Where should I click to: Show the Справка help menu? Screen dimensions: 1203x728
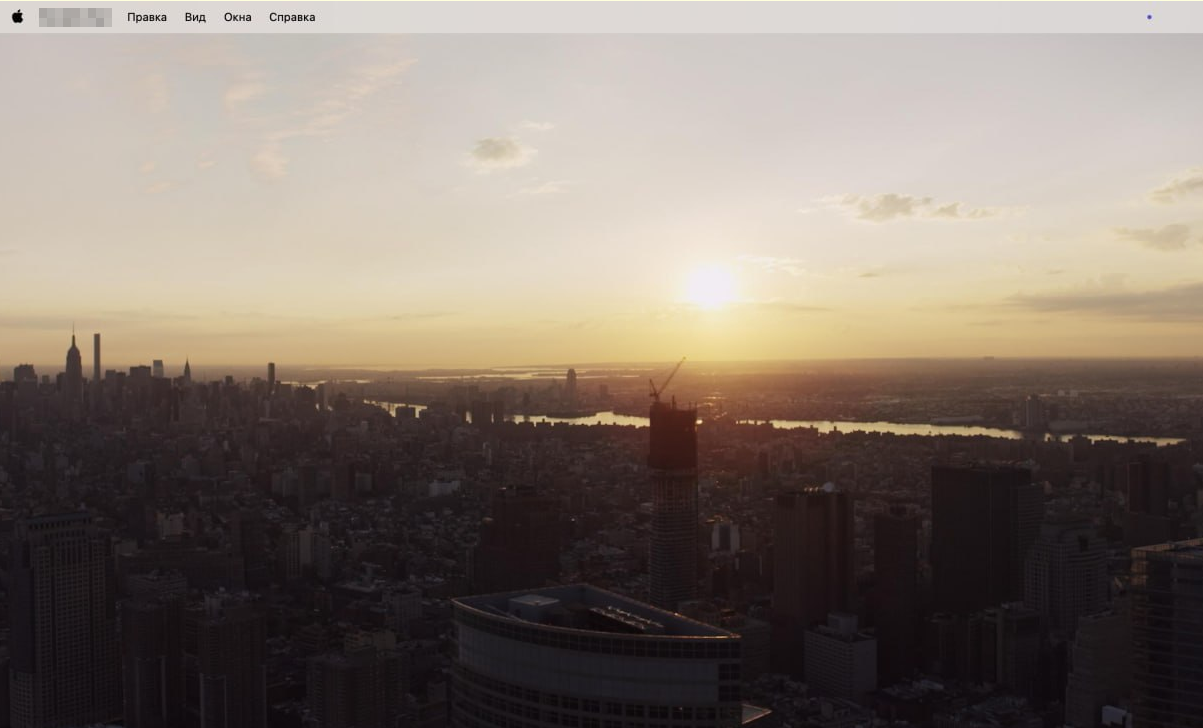coord(292,17)
